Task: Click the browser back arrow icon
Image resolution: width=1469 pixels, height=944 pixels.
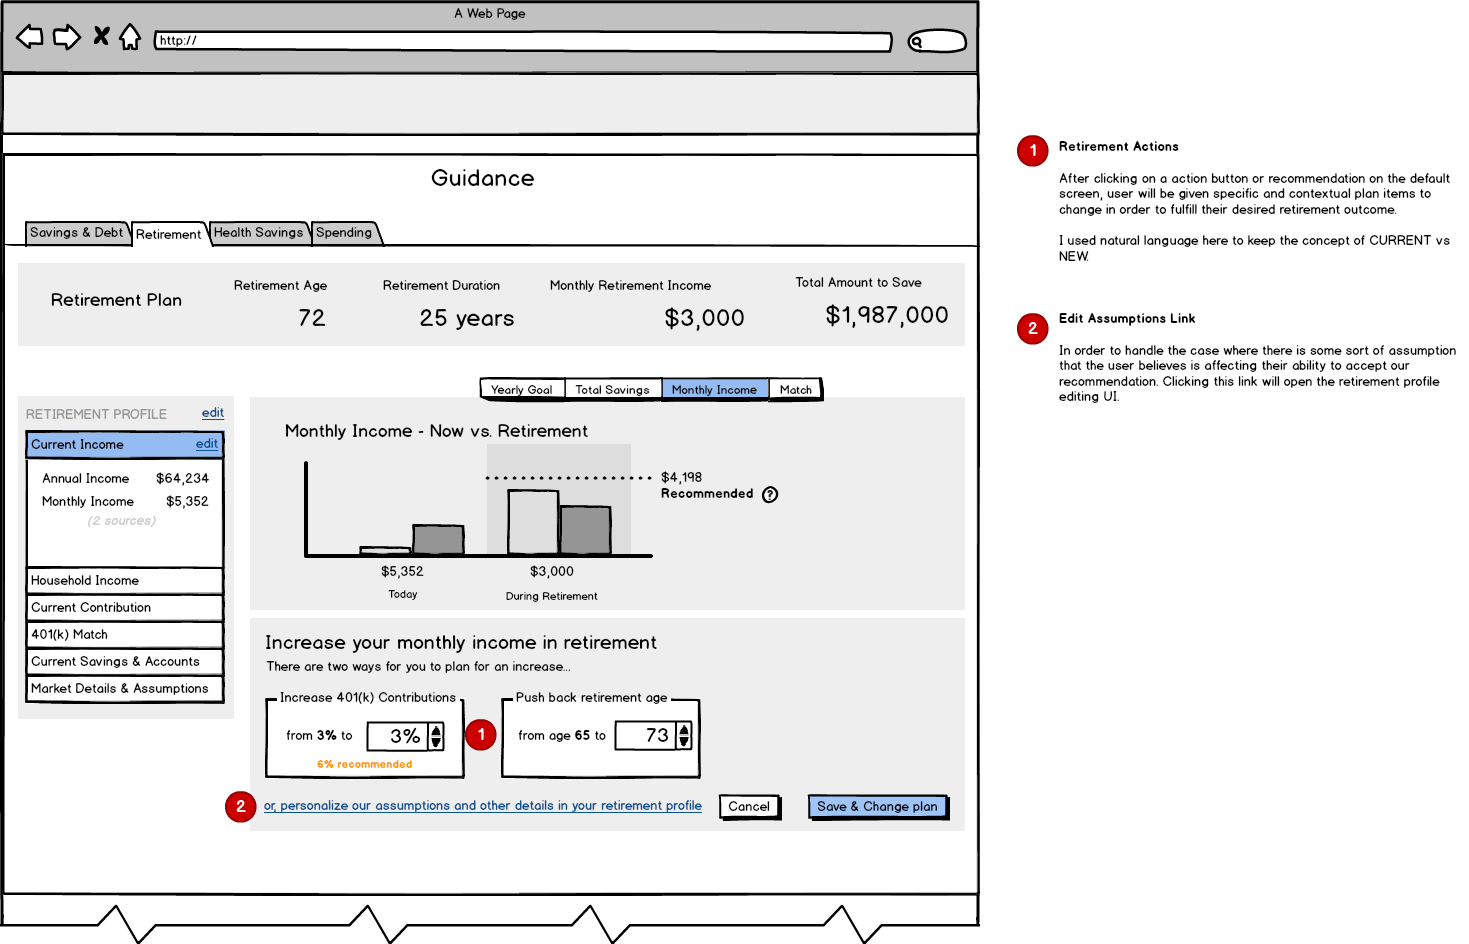Action: 30,38
